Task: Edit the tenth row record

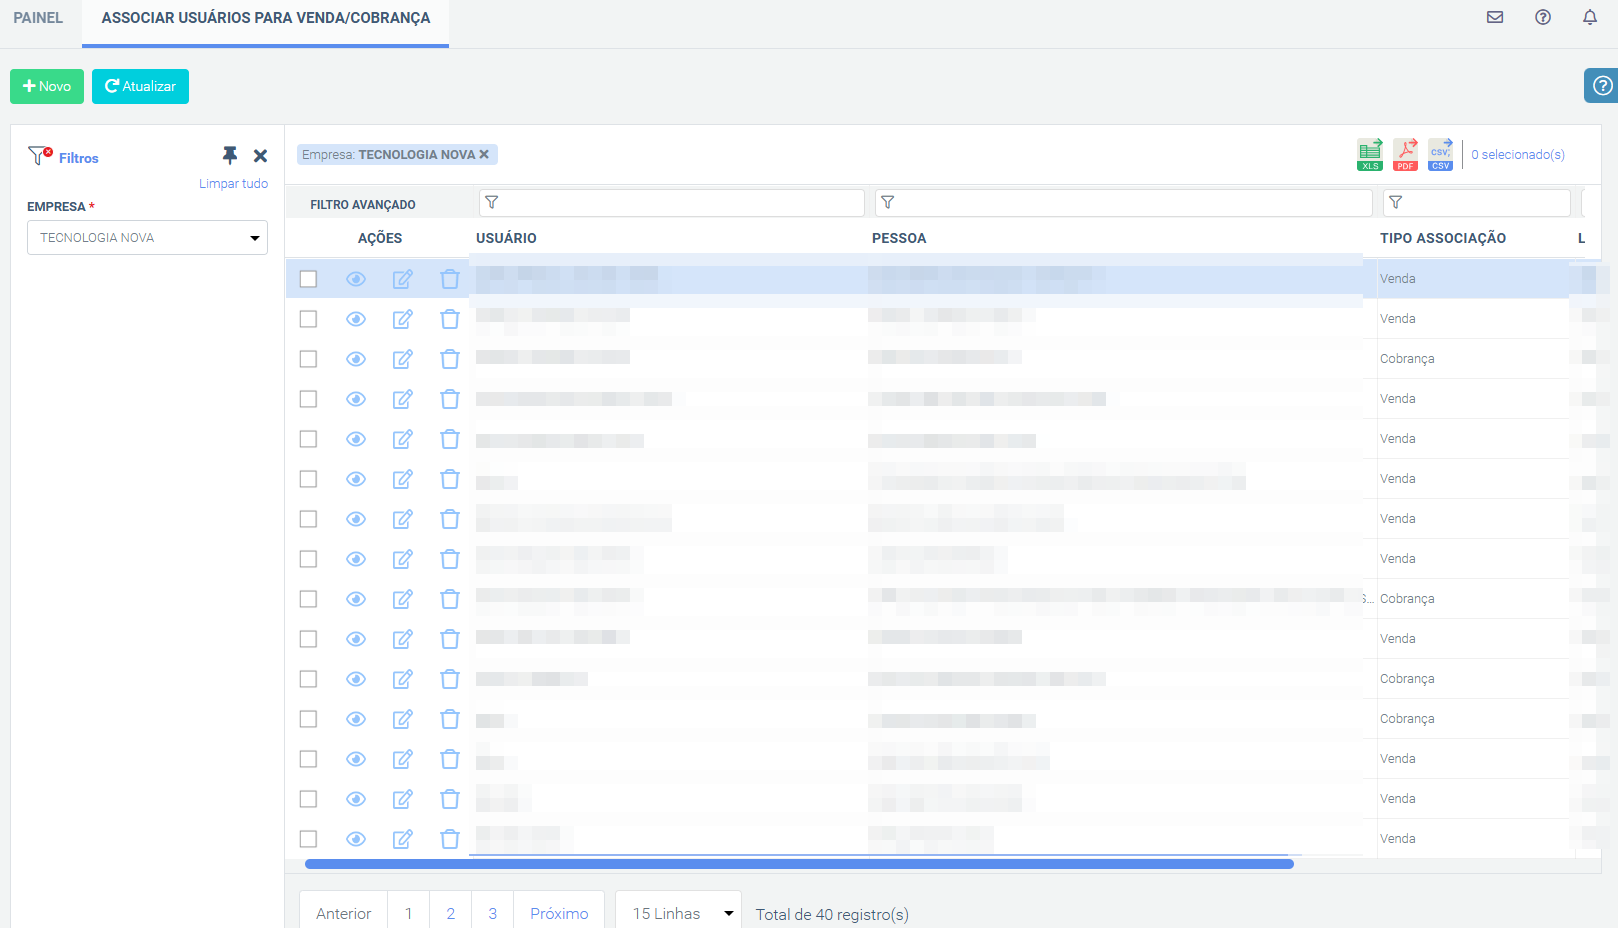Action: (403, 639)
